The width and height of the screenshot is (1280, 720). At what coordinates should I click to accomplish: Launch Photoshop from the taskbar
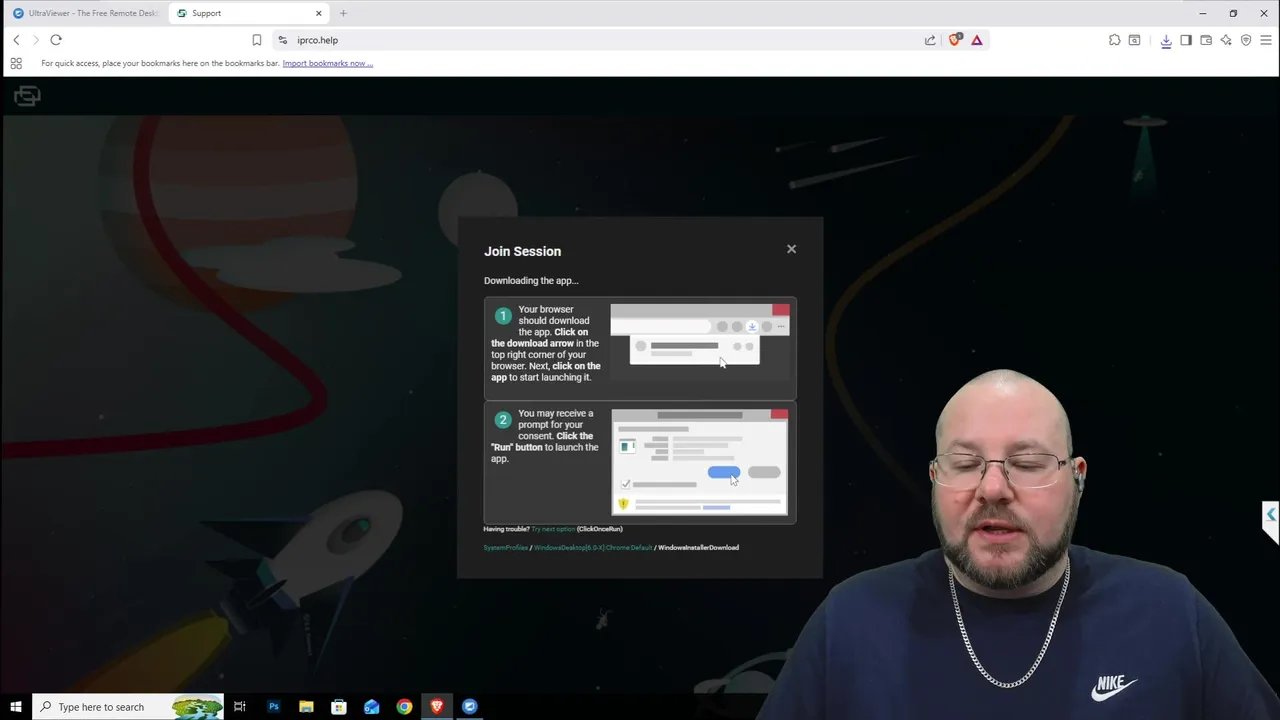(x=273, y=707)
